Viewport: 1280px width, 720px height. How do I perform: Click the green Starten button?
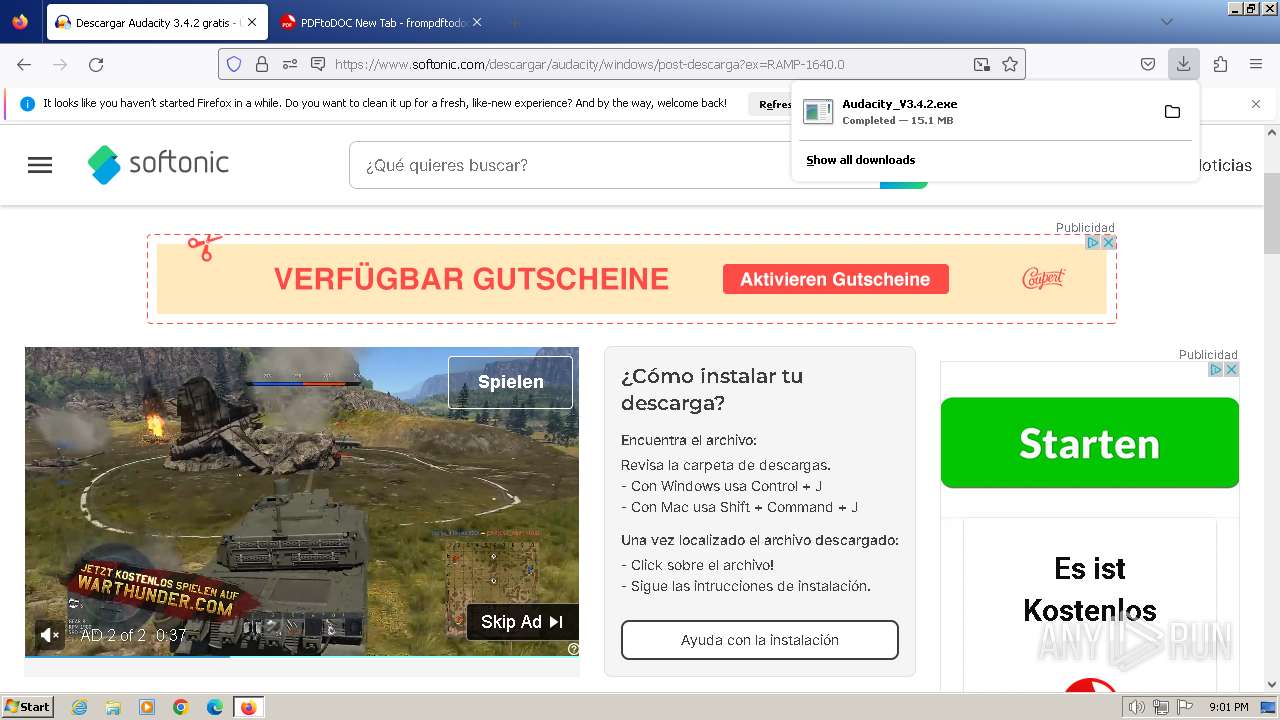(x=1090, y=443)
